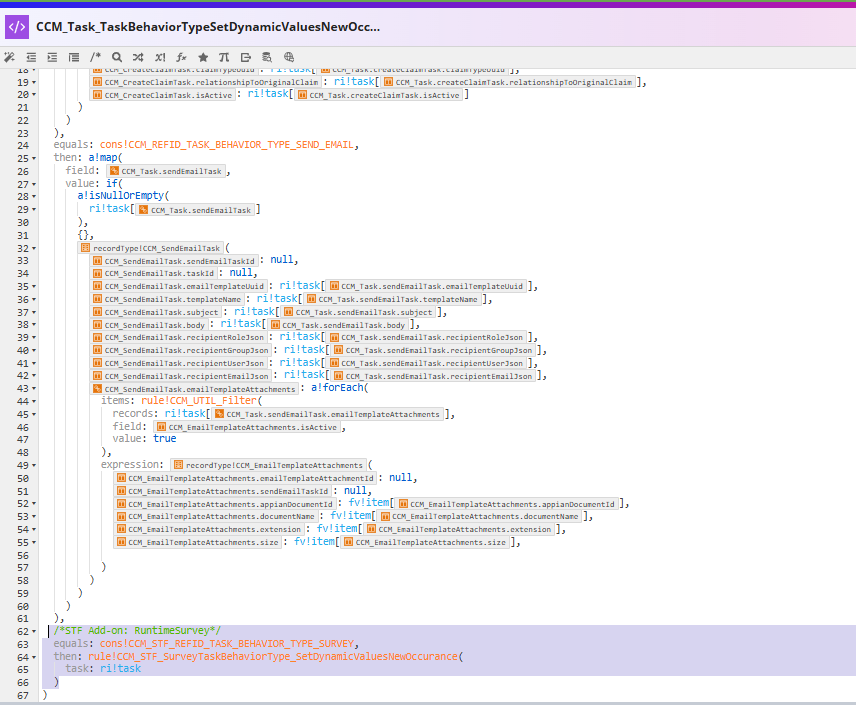Click cons!CCM_REFID_TASK_BEHAVIOR_TYPE_SEND_EMAIL constant

coord(227,145)
